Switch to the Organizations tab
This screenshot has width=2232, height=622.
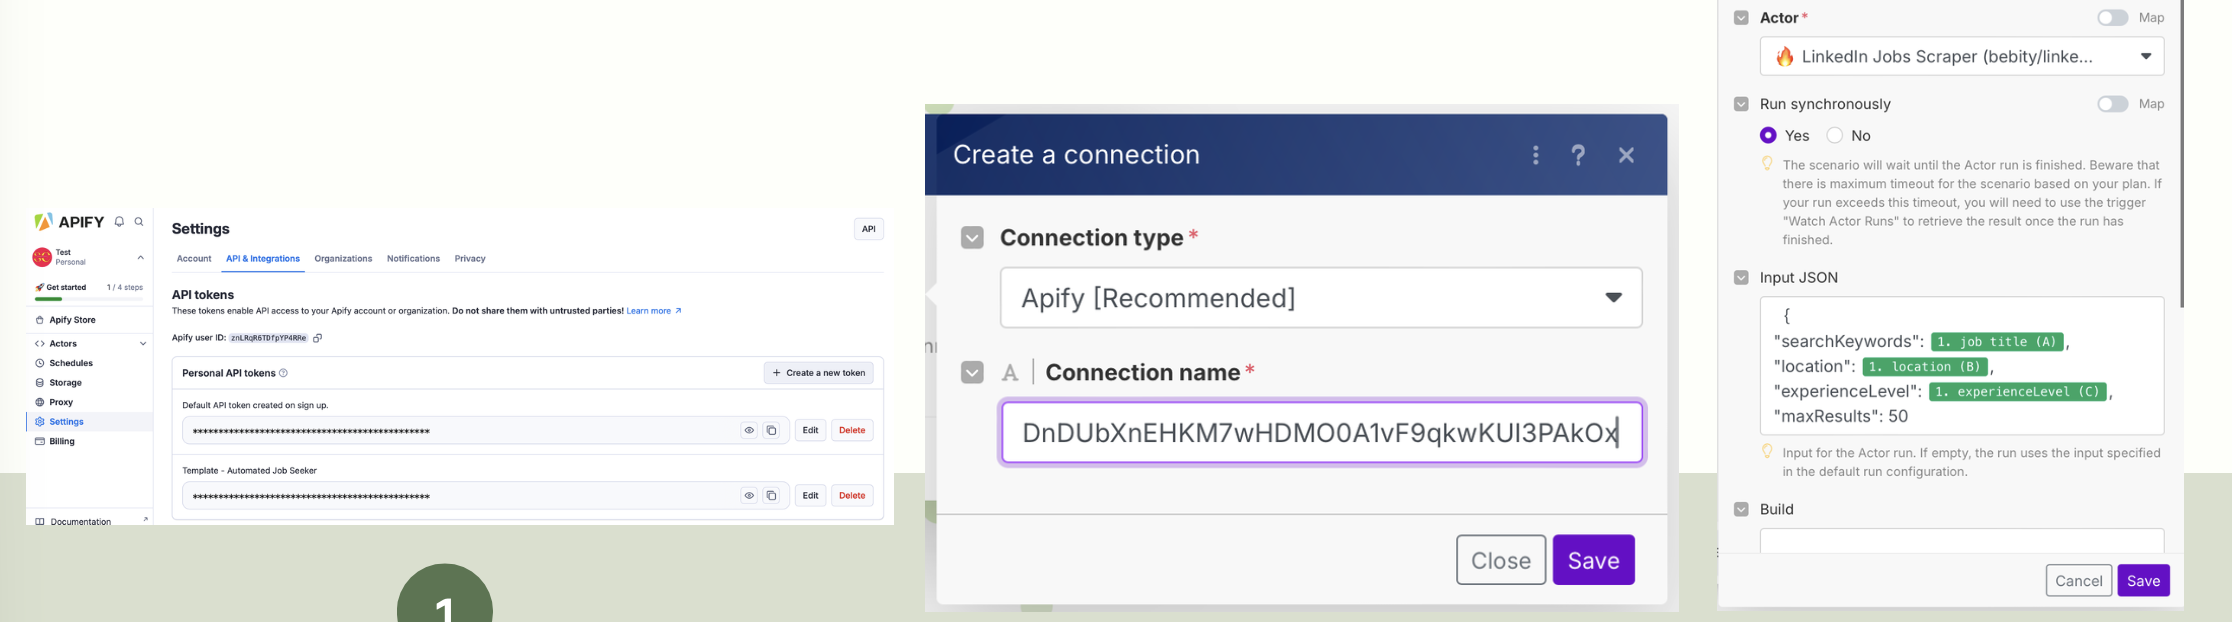tap(343, 258)
